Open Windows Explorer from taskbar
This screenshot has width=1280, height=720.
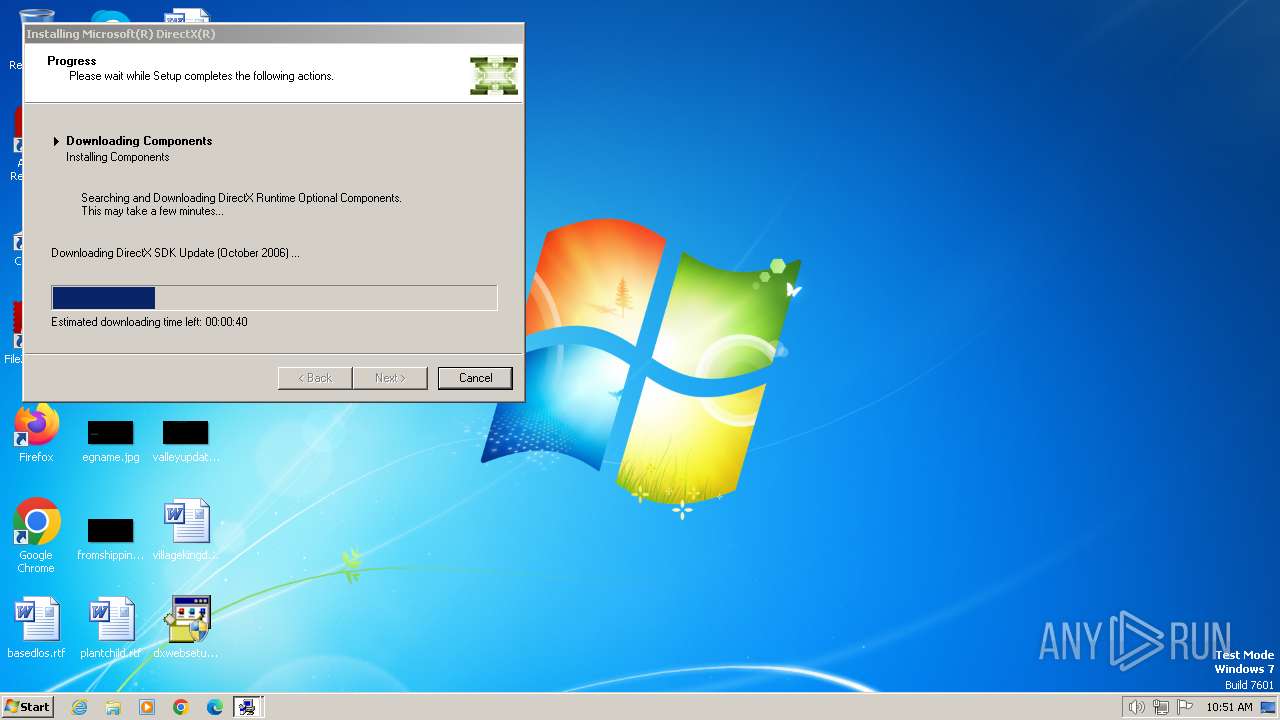[x=113, y=707]
